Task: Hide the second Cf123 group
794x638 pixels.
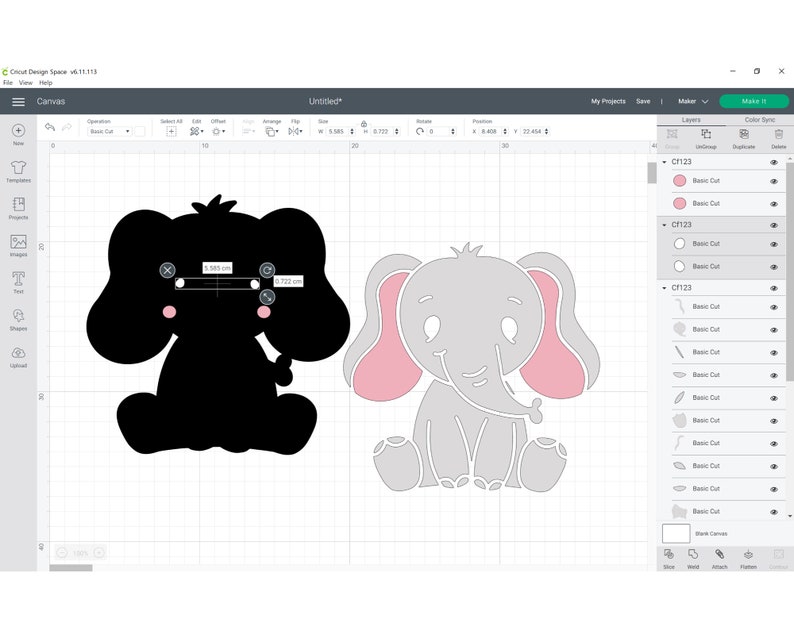Action: tap(774, 225)
